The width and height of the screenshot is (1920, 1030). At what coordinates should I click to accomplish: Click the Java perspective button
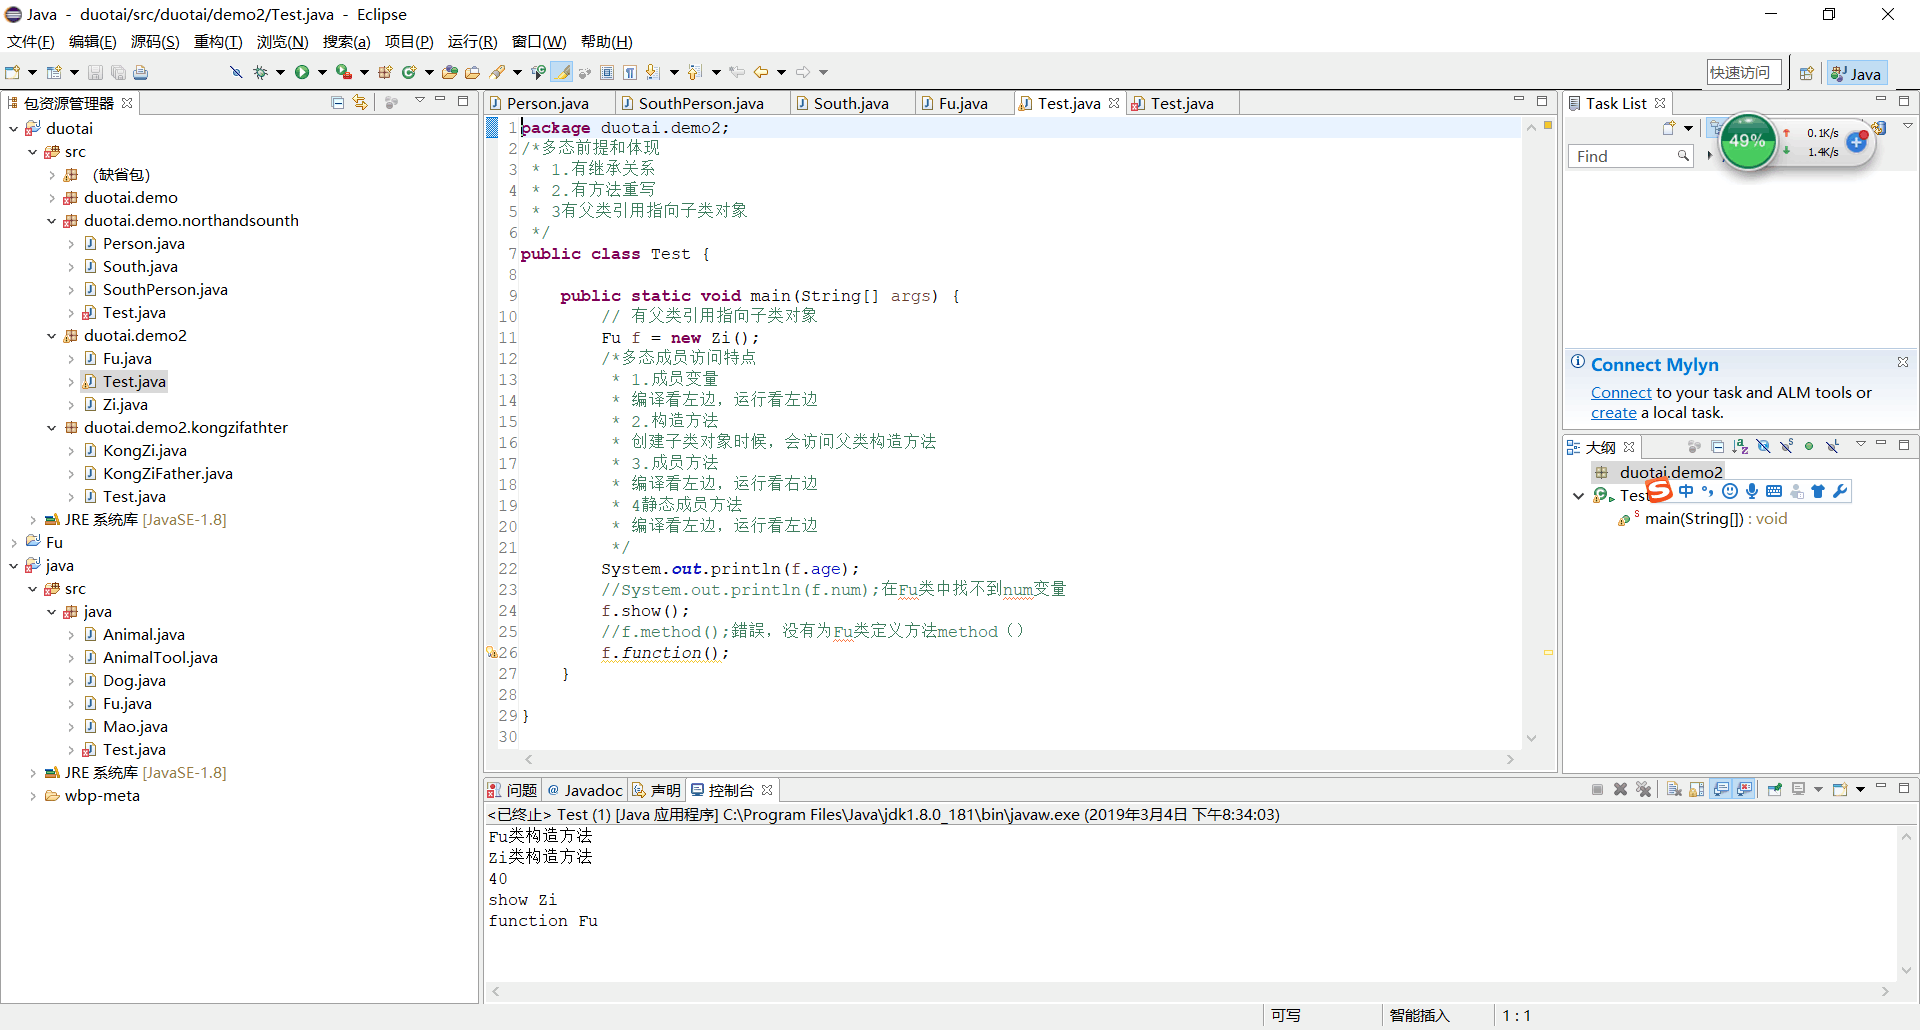click(1856, 73)
